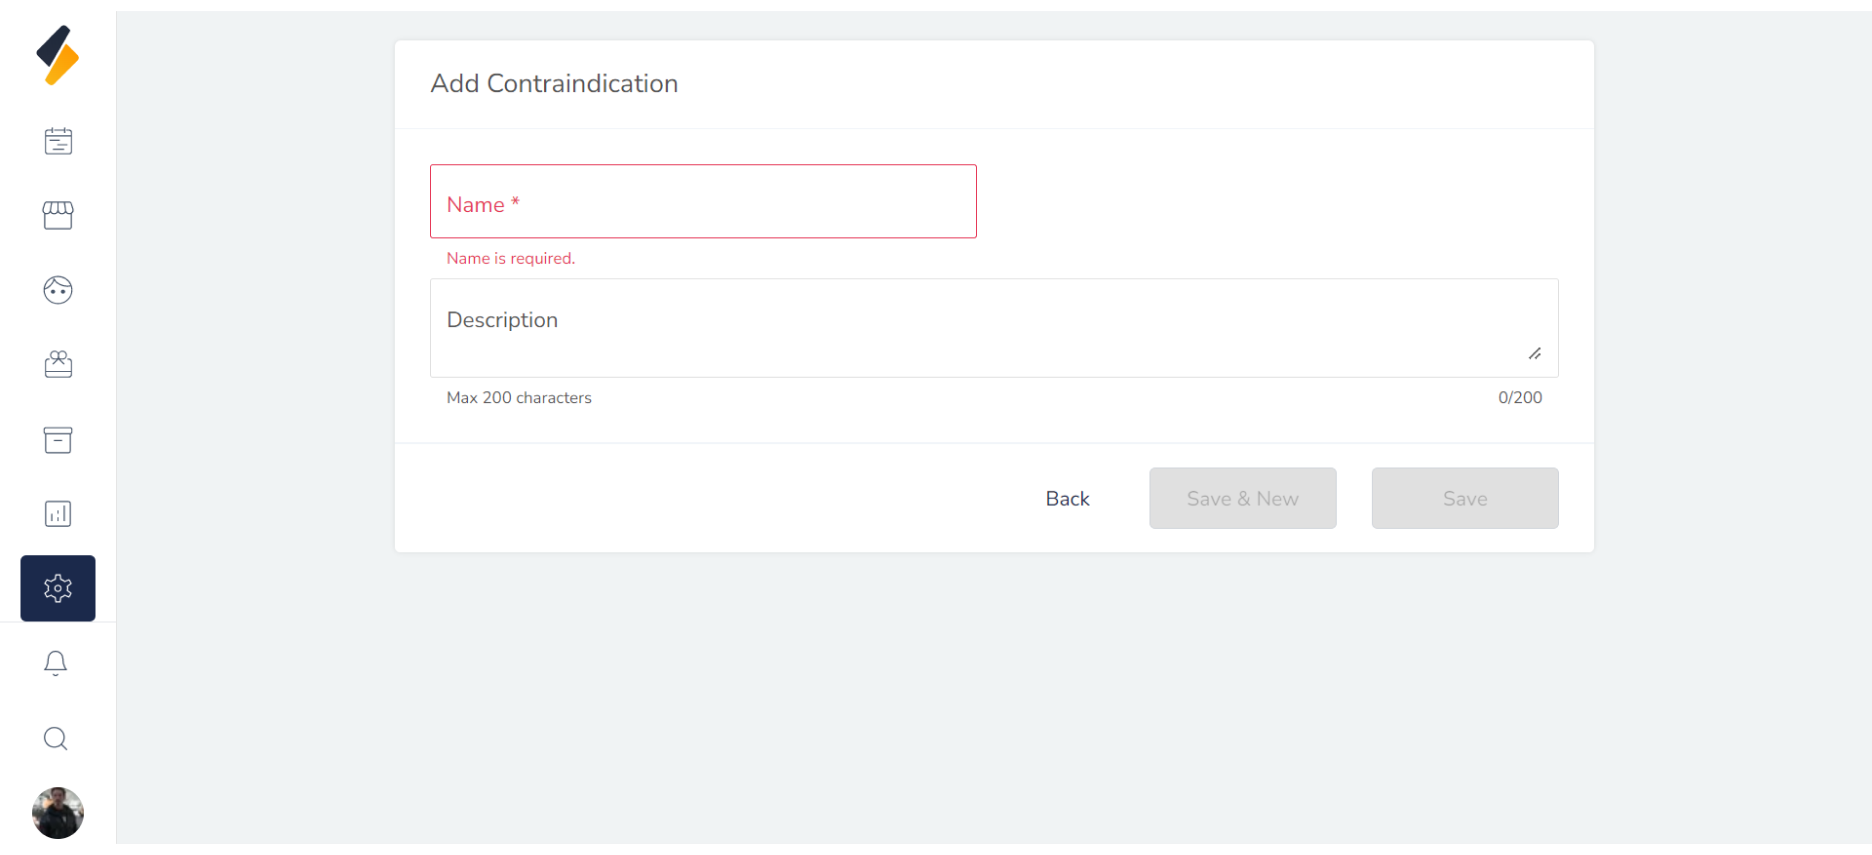Go back using the Back button
The width and height of the screenshot is (1872, 855).
[1067, 498]
